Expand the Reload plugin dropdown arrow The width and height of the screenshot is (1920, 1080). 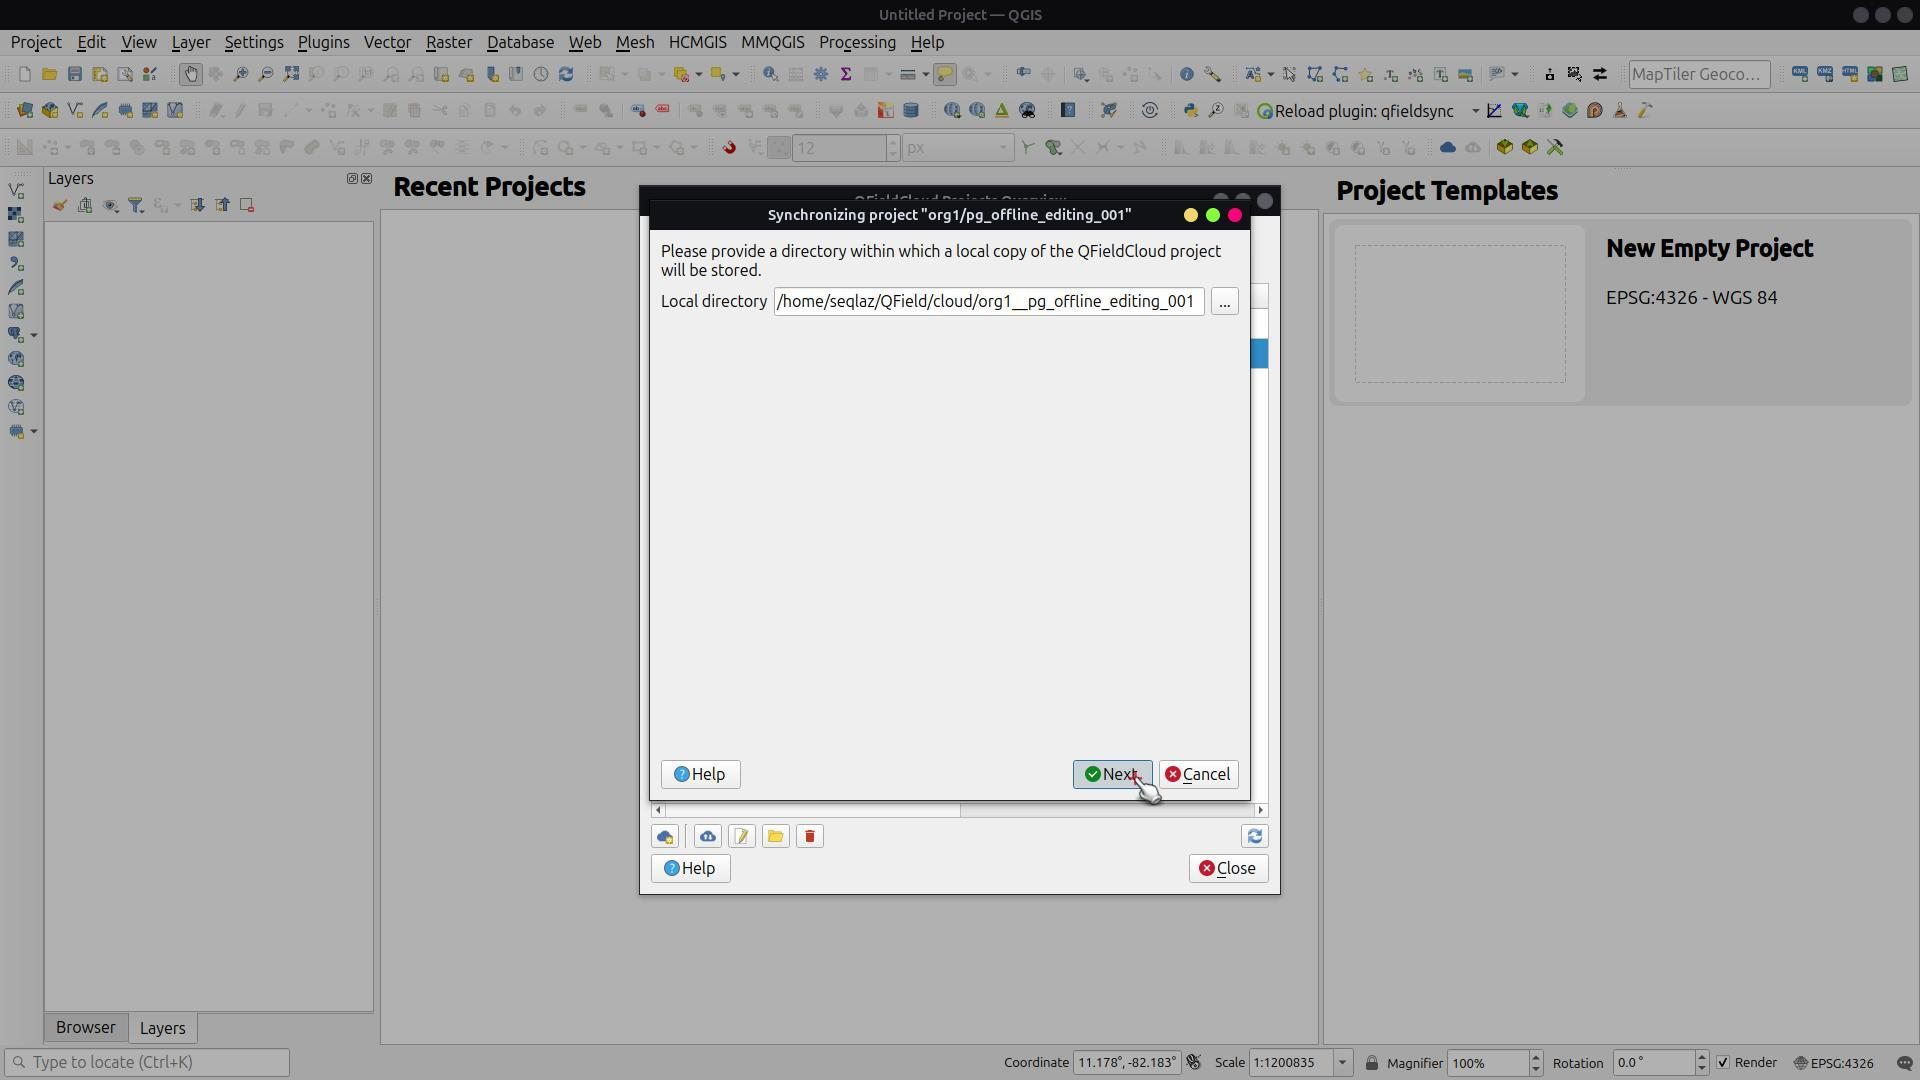[1475, 111]
